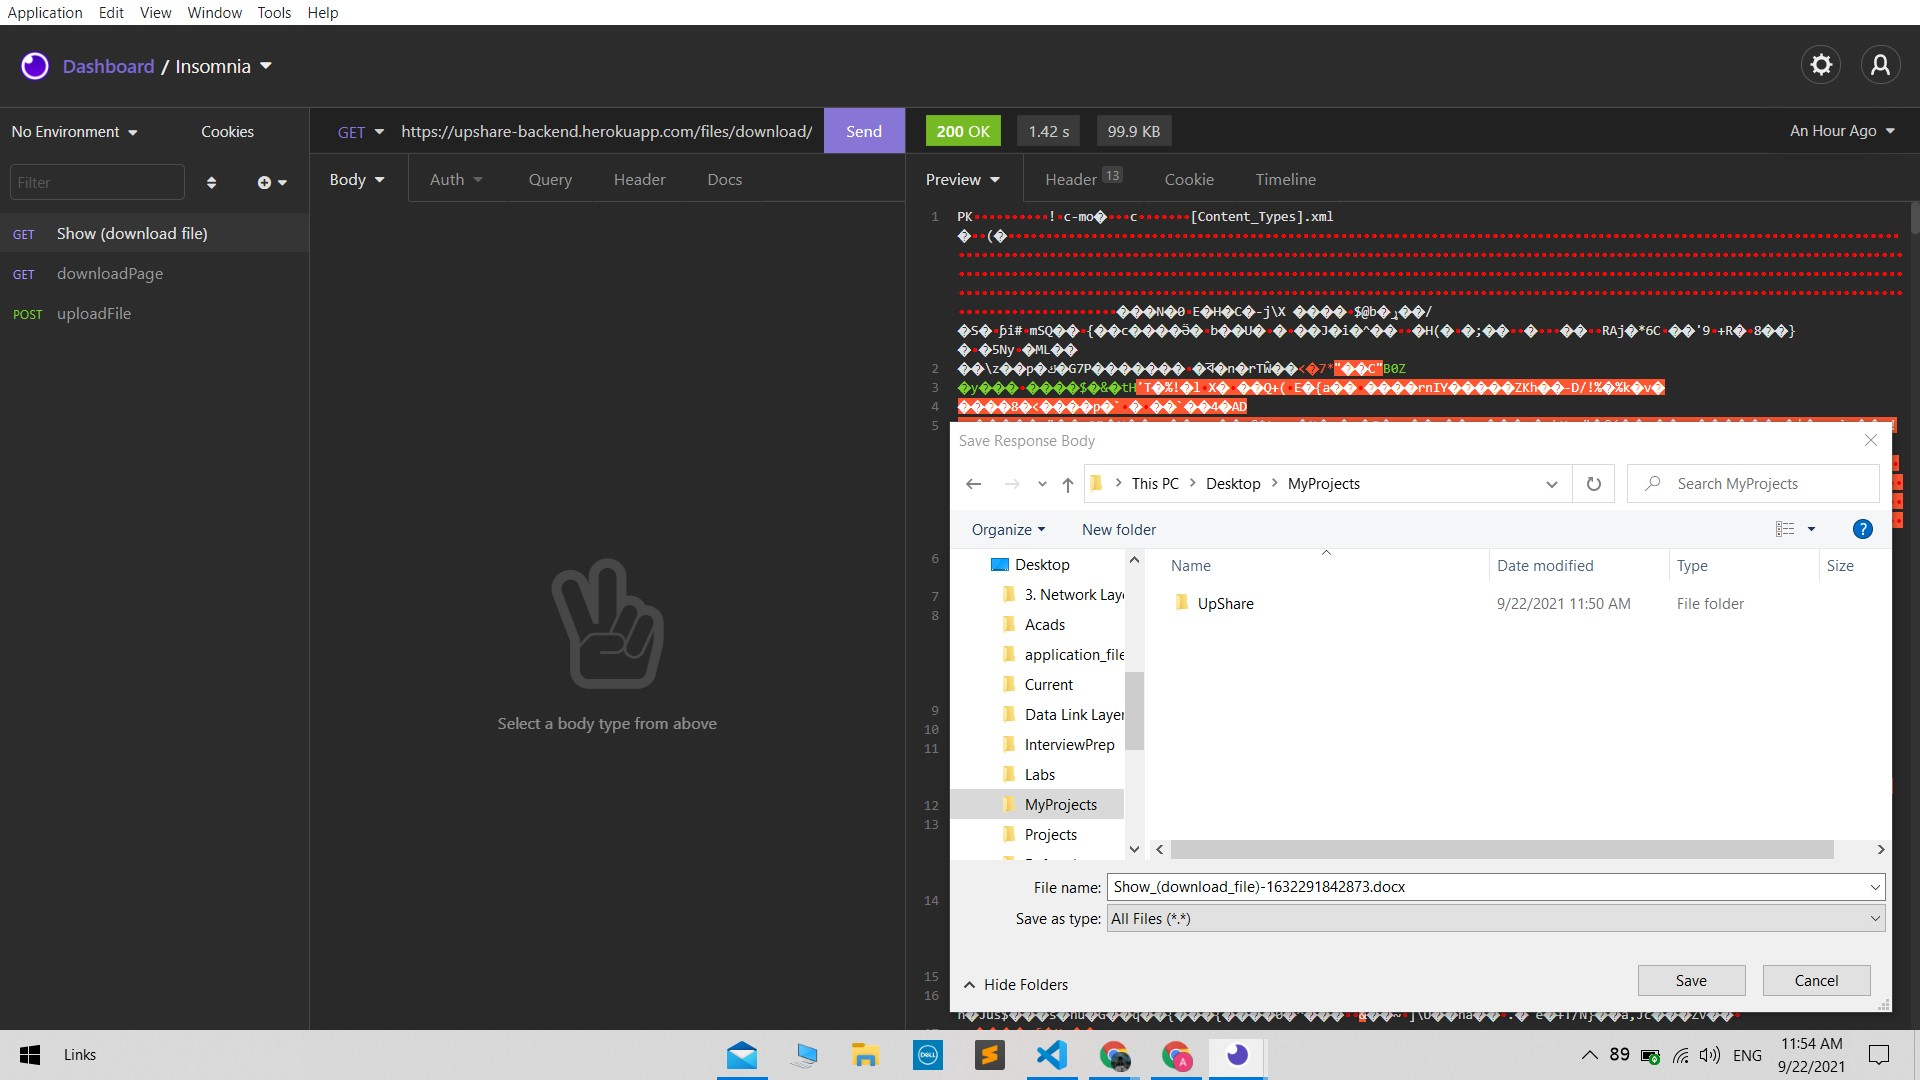
Task: Create a new request with the plus icon
Action: pyautogui.click(x=266, y=182)
